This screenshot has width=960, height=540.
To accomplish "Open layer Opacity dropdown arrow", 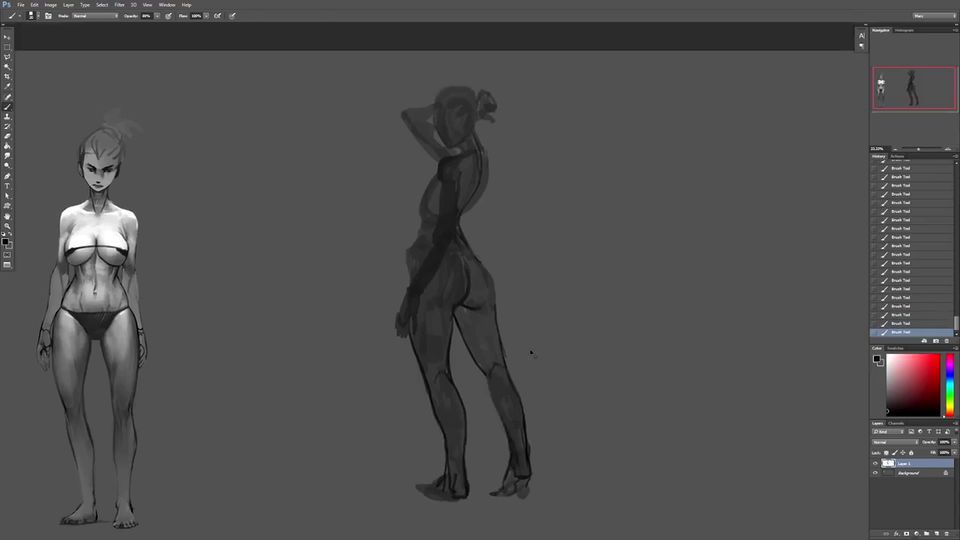I will (x=954, y=441).
